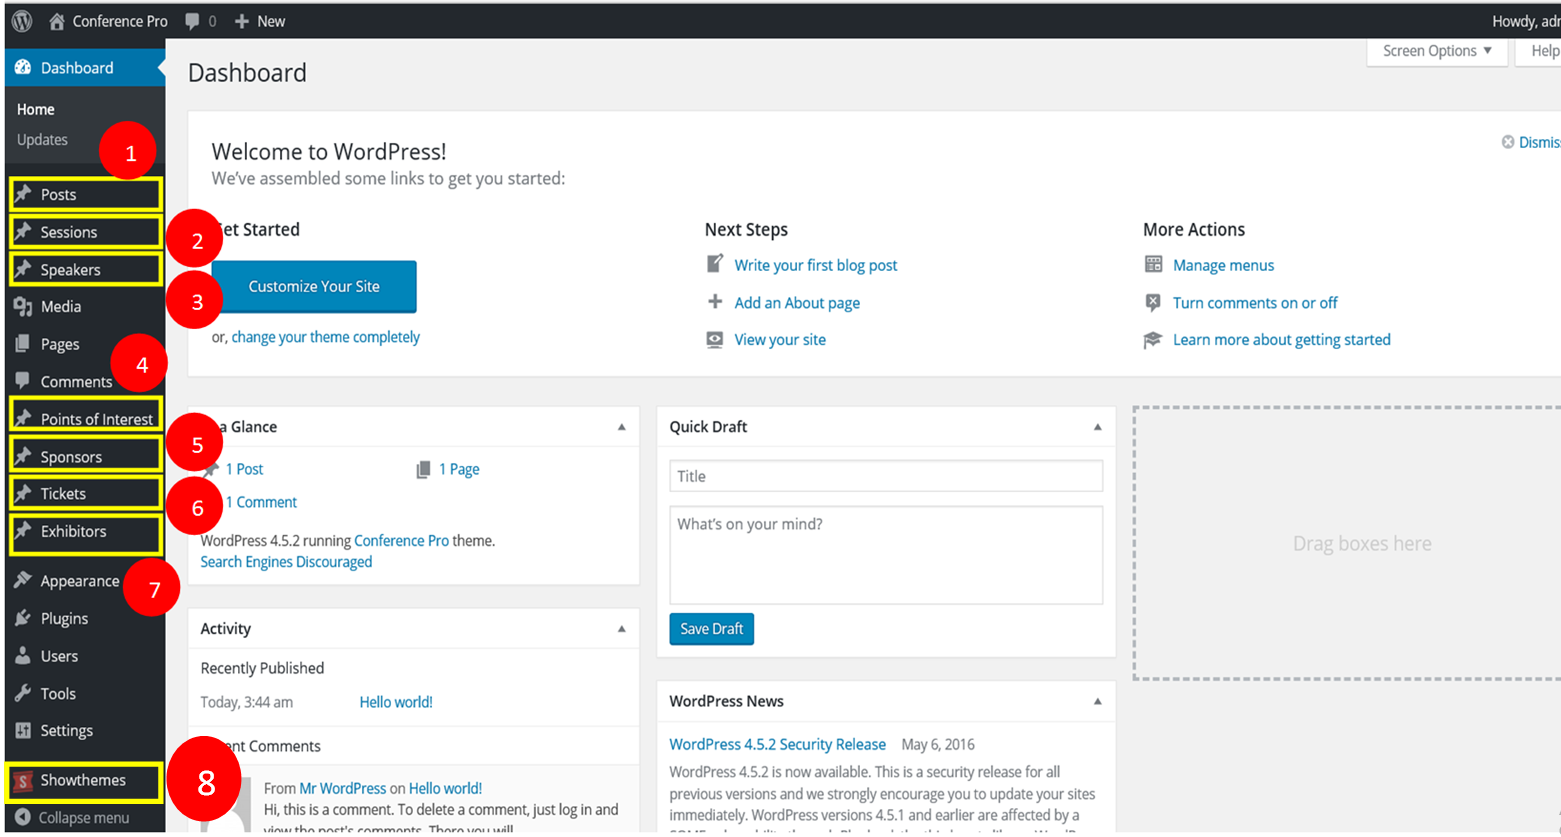1561x837 pixels.
Task: Click the Howdy admin account menu
Action: pyautogui.click(x=1526, y=21)
